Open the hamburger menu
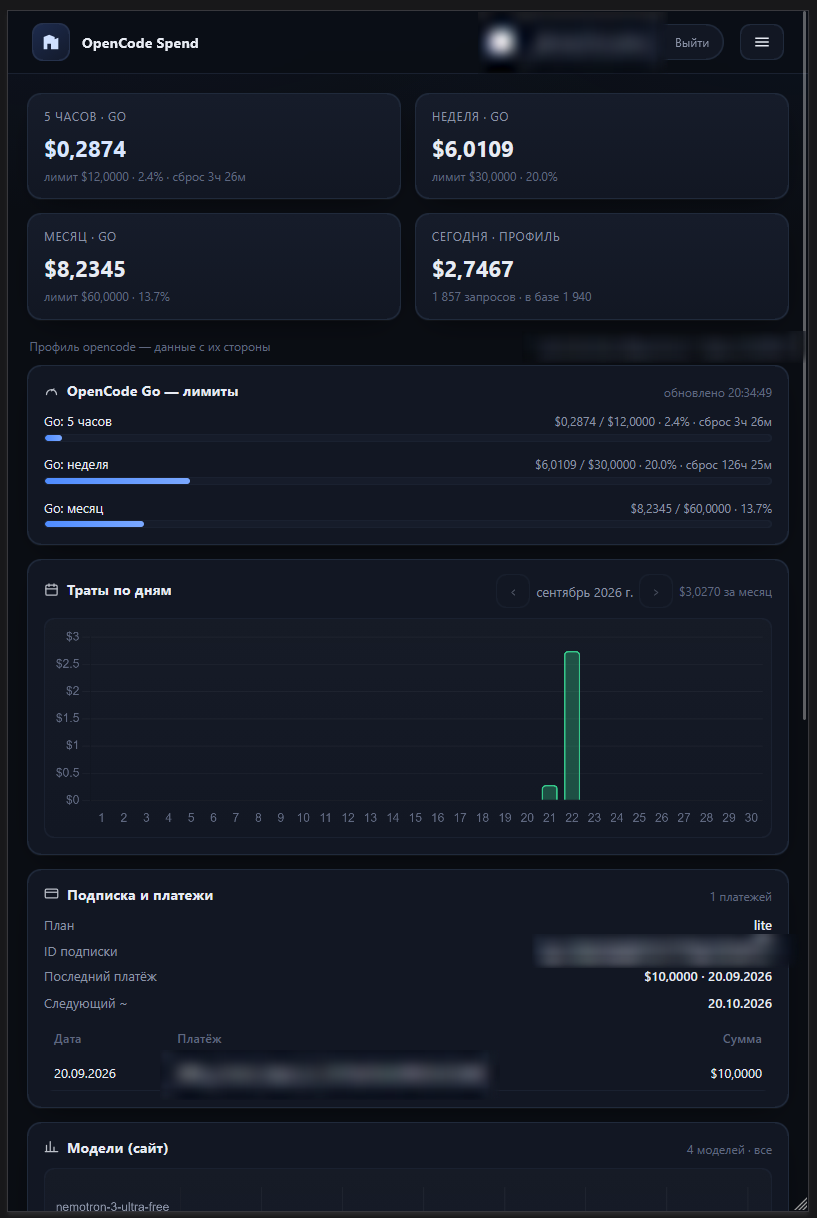 click(762, 42)
